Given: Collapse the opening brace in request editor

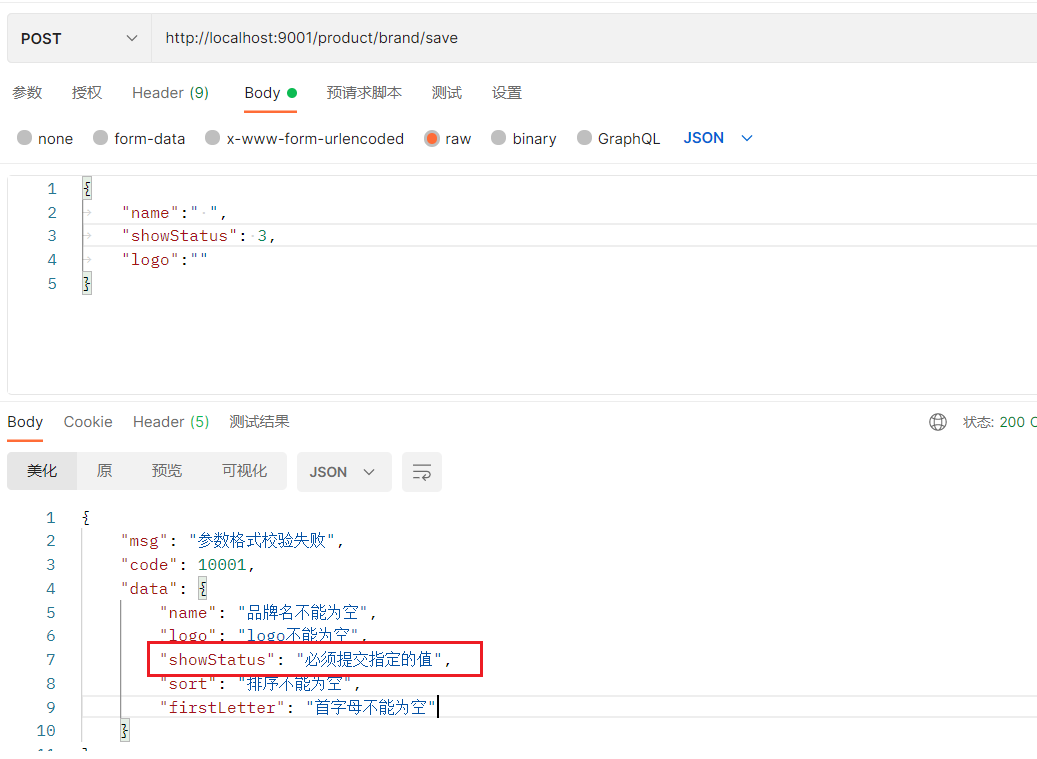Looking at the screenshot, I should 87,189.
